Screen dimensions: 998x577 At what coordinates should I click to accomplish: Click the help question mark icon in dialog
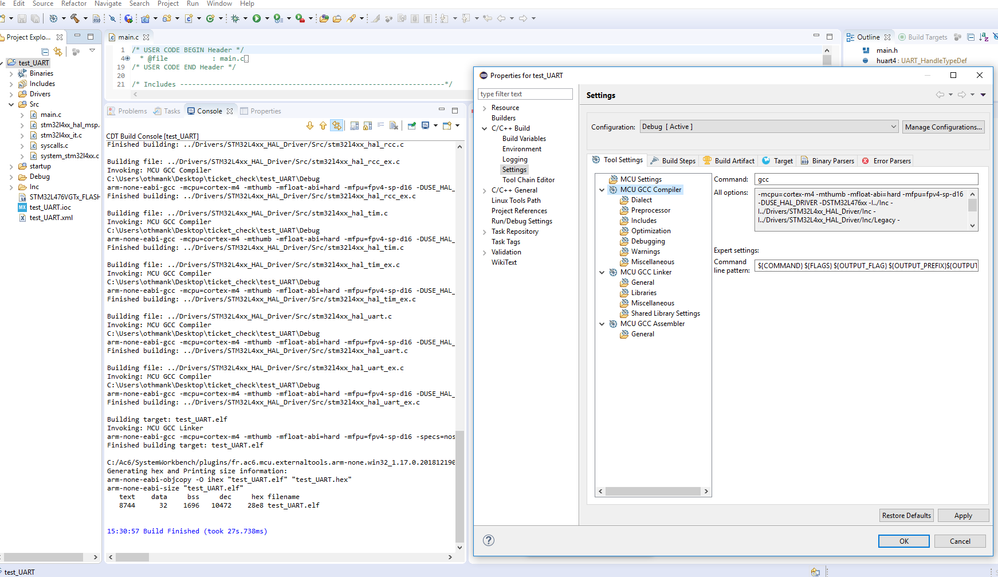(x=488, y=540)
